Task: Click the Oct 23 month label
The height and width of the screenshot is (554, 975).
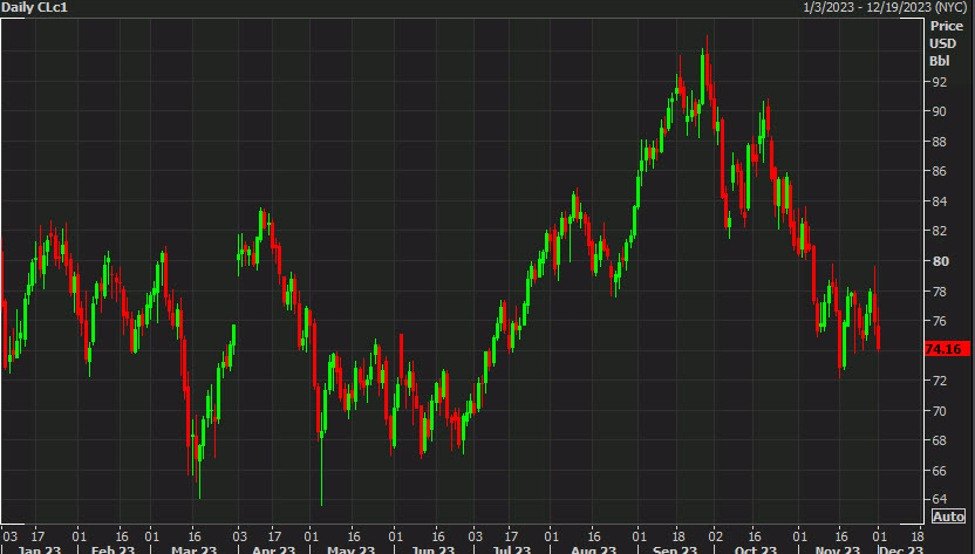Action: [x=755, y=549]
